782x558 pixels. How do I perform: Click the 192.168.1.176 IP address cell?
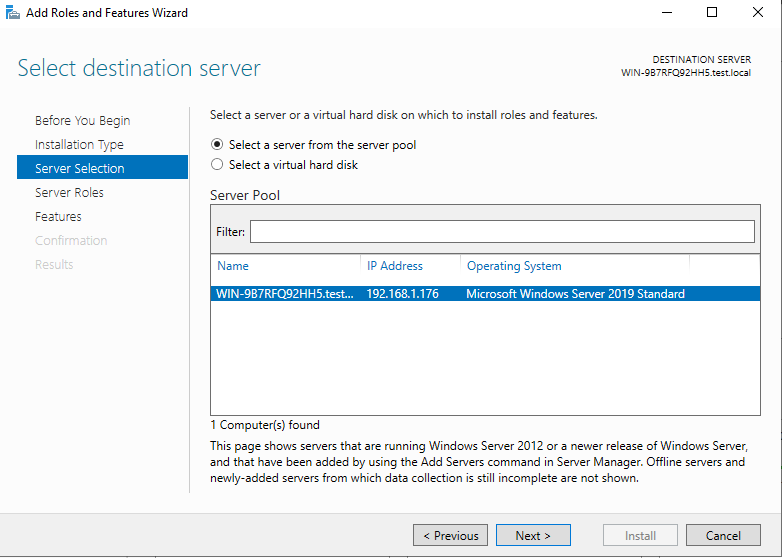[x=403, y=294]
